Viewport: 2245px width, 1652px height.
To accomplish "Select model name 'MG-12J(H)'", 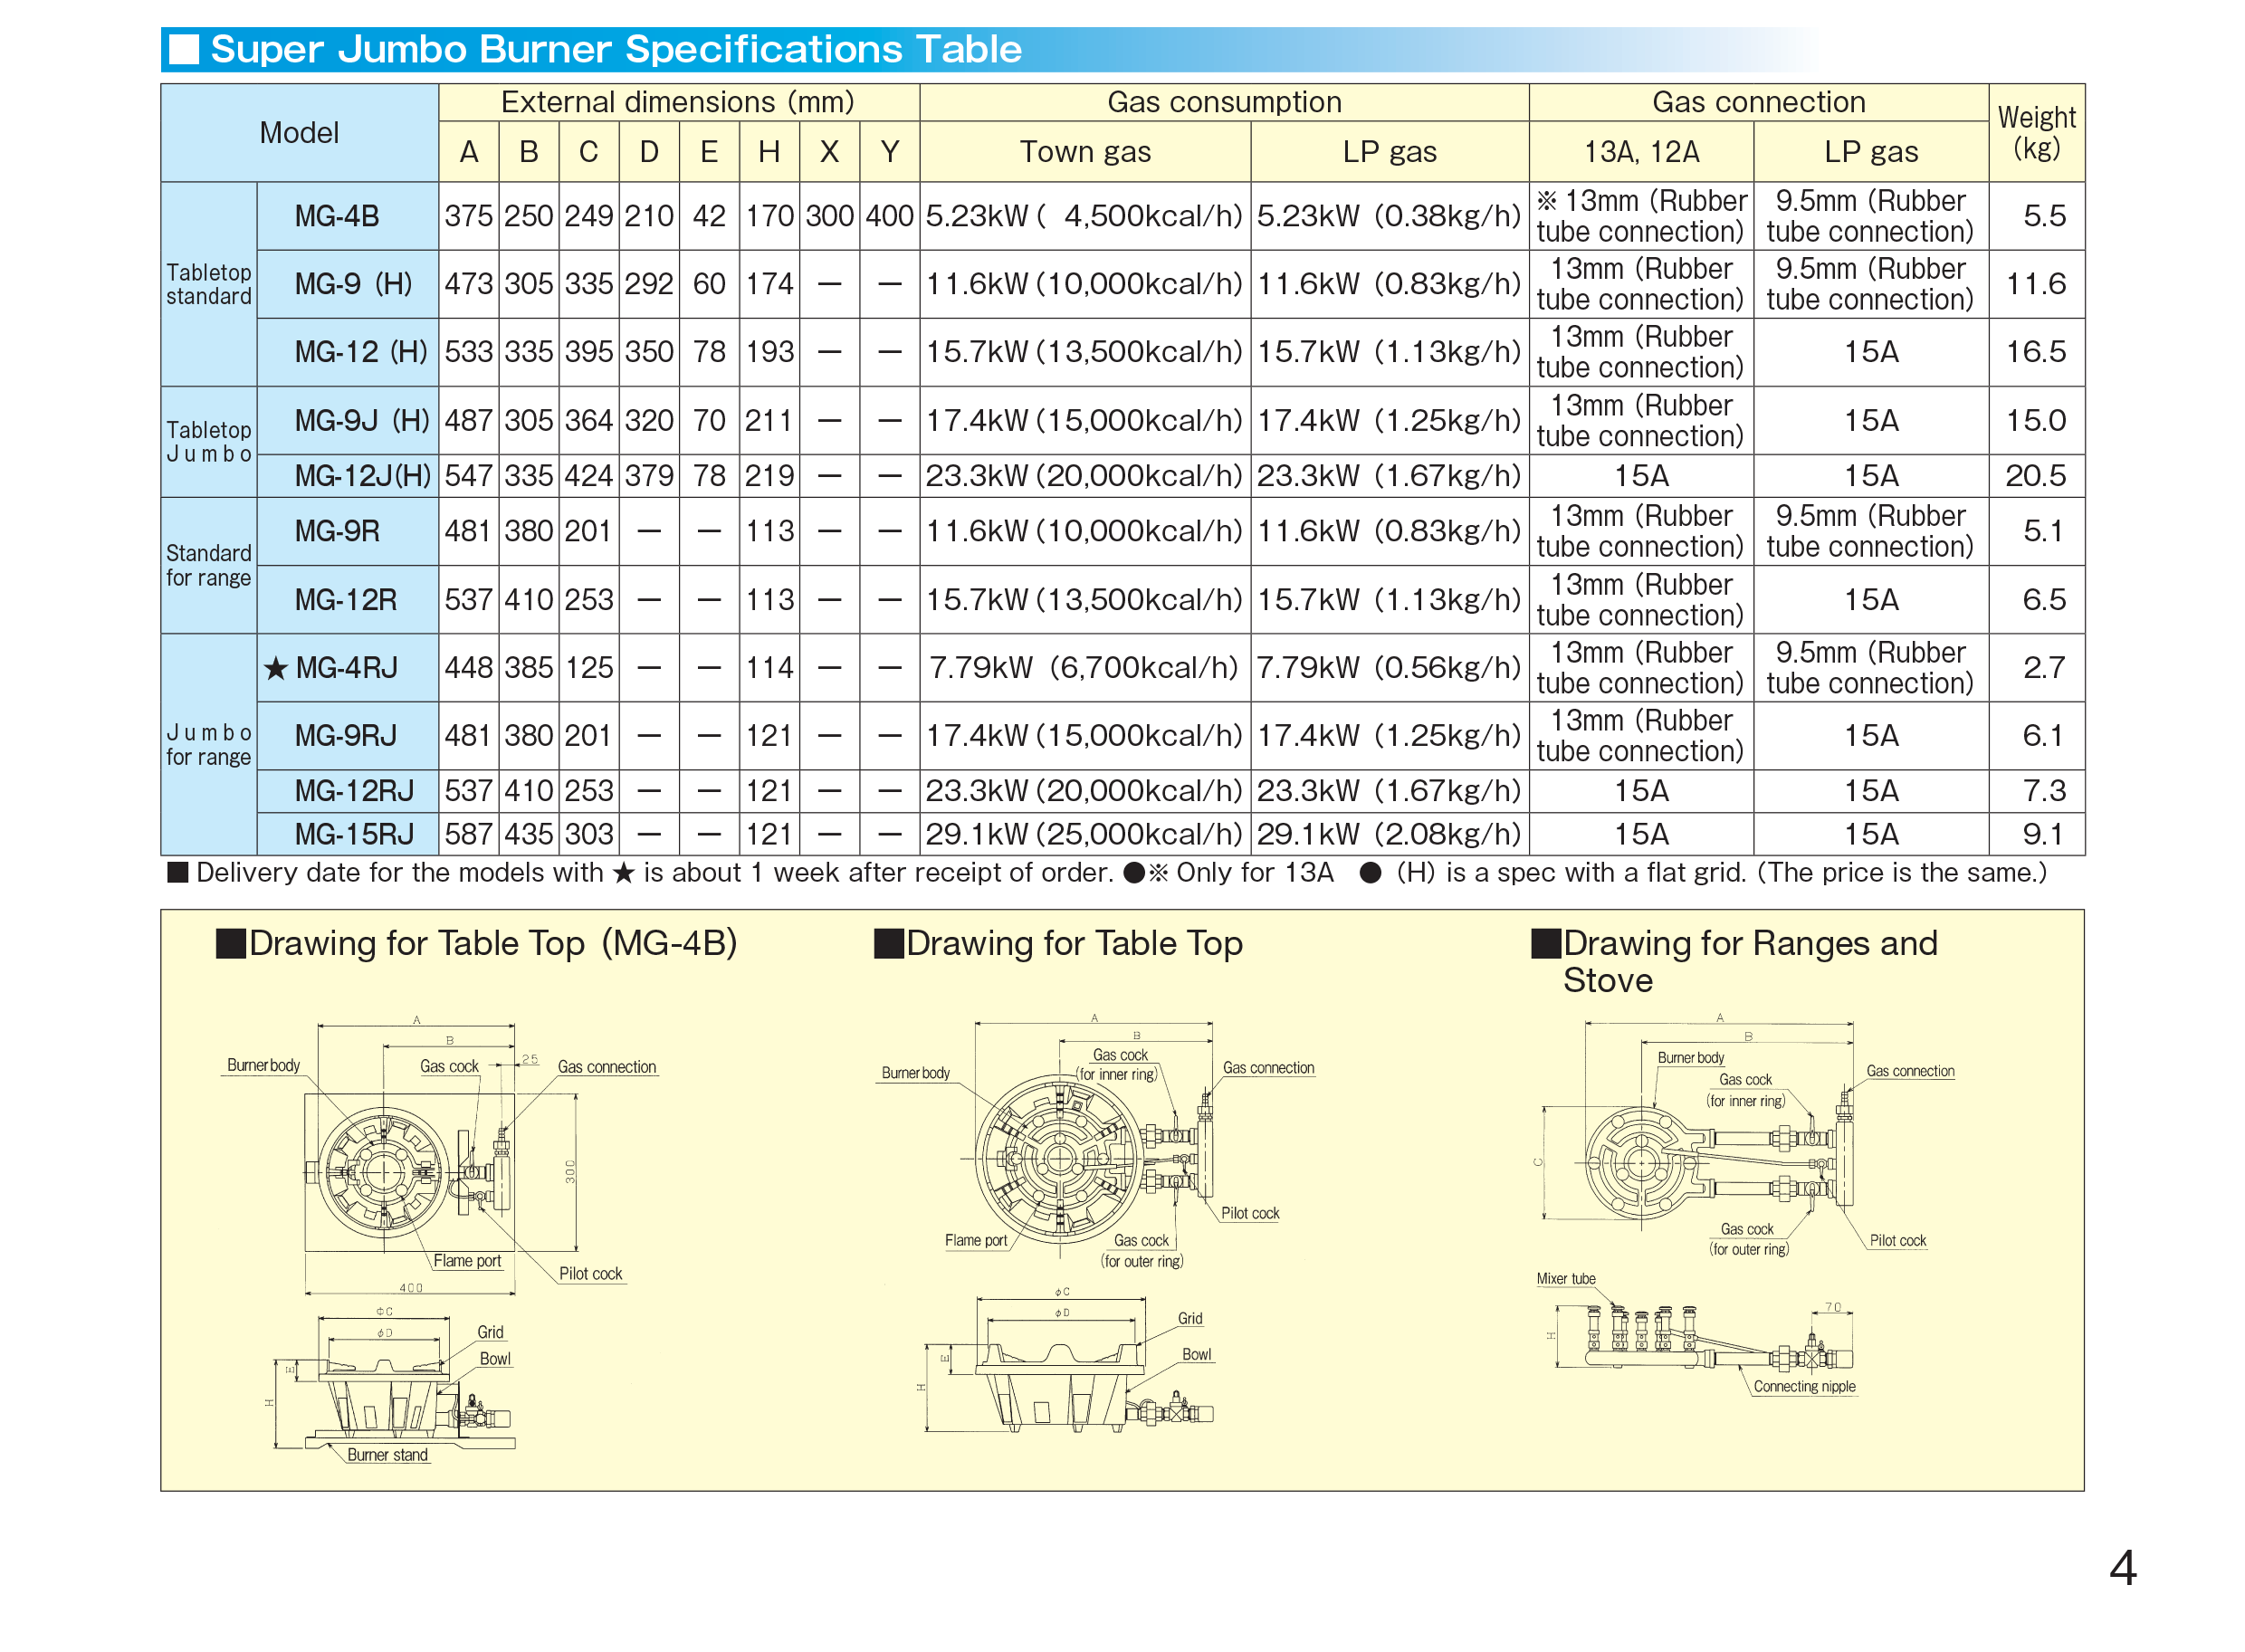I will click(x=362, y=476).
